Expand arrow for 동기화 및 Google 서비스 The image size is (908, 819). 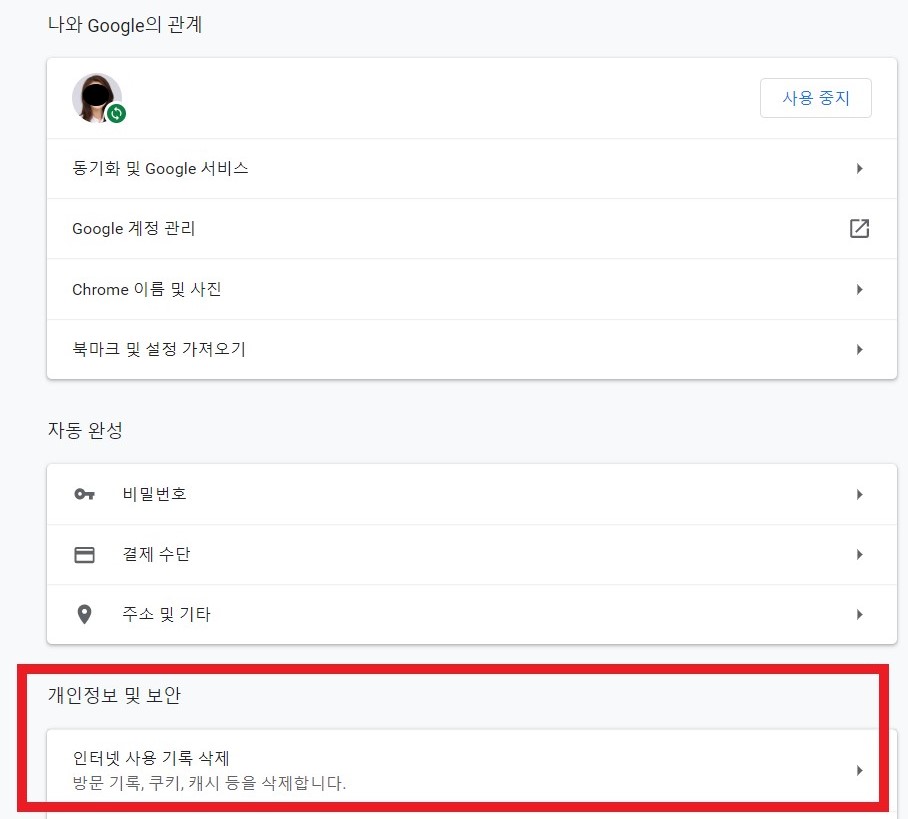coord(859,169)
